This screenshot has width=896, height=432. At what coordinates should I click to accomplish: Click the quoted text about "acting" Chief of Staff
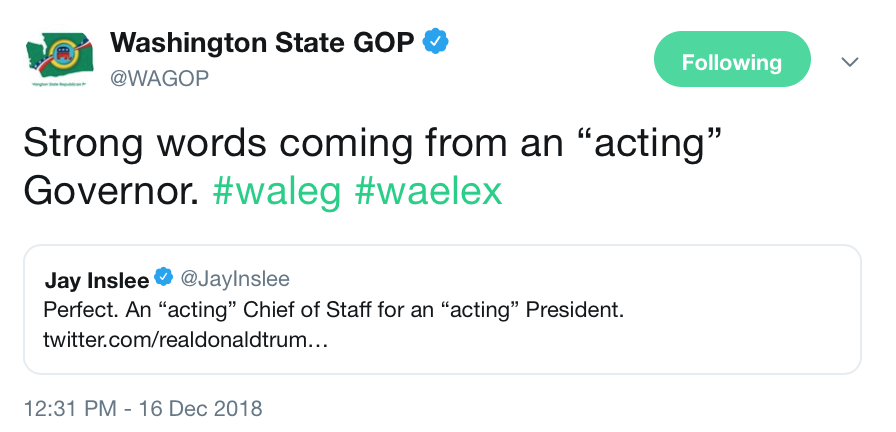click(333, 310)
